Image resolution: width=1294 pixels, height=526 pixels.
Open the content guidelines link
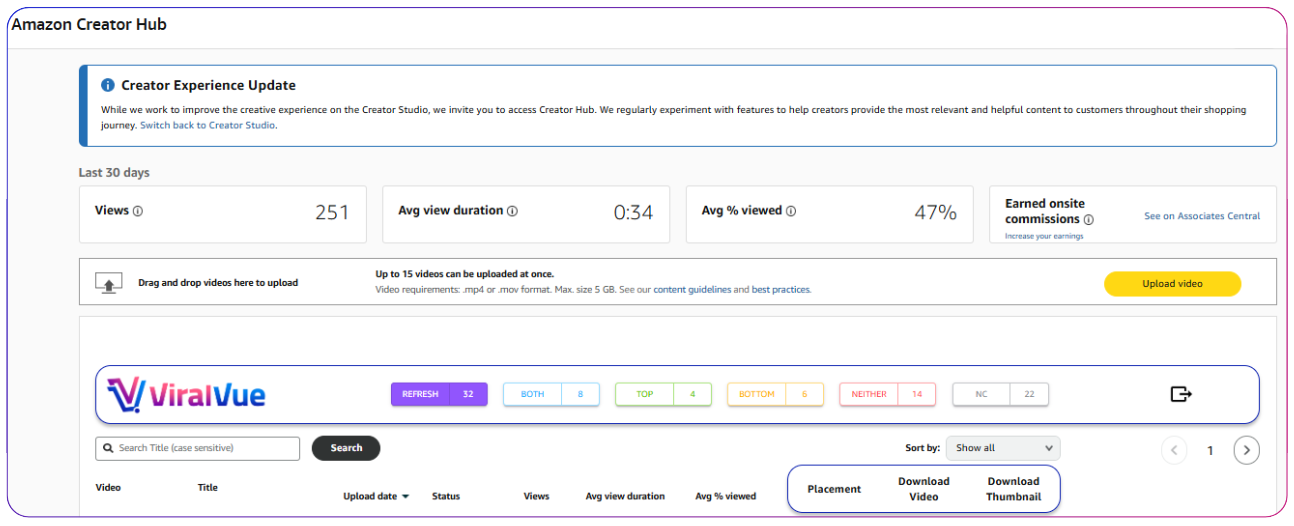(692, 289)
